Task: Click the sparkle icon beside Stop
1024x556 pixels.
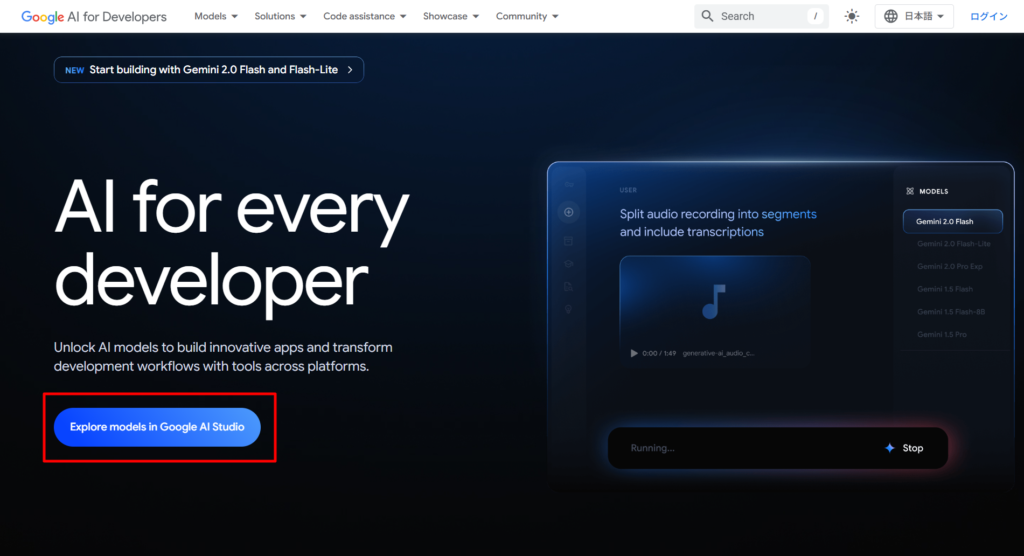Action: [x=890, y=448]
